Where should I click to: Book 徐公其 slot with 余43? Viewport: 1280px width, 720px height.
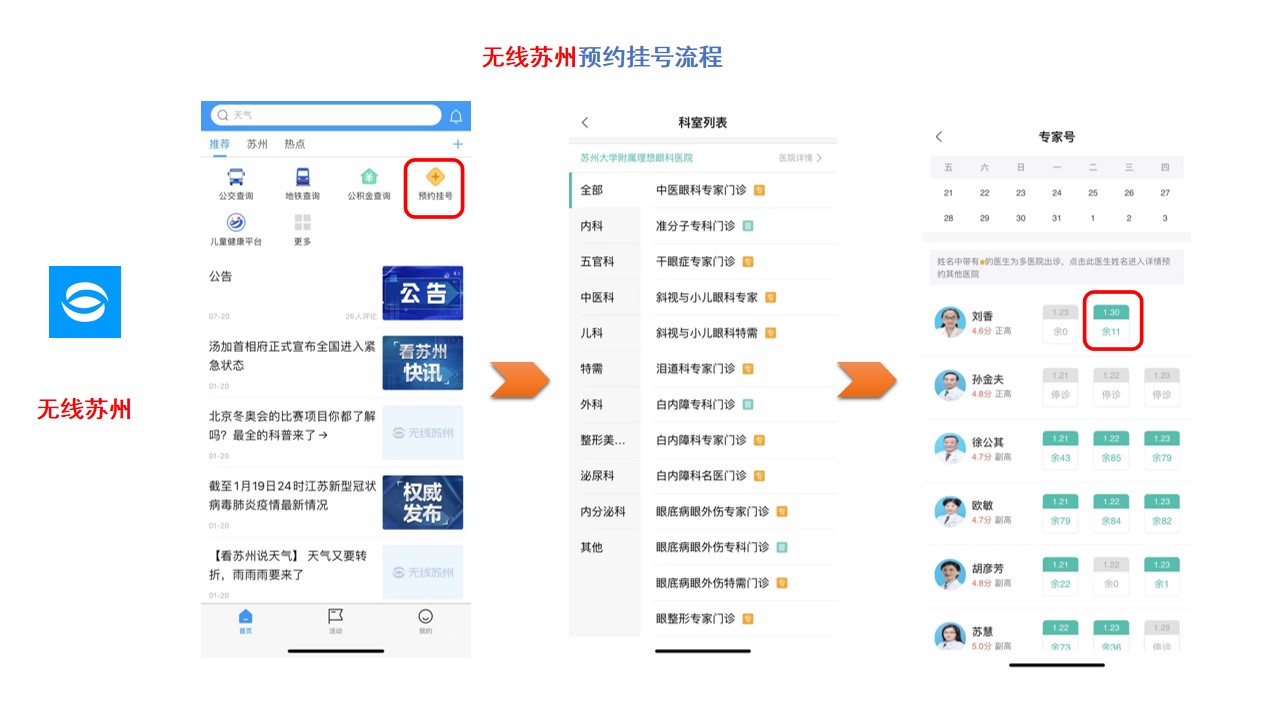pyautogui.click(x=1061, y=448)
